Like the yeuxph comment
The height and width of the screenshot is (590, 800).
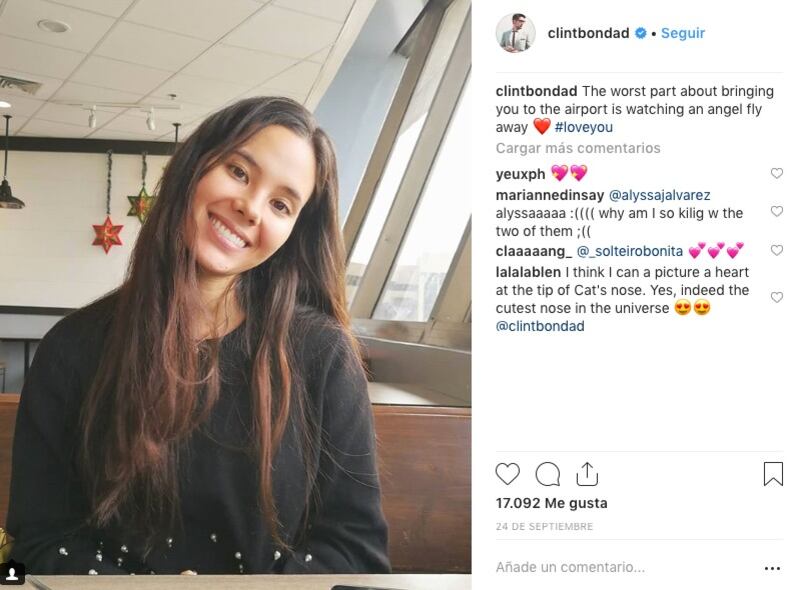[777, 173]
